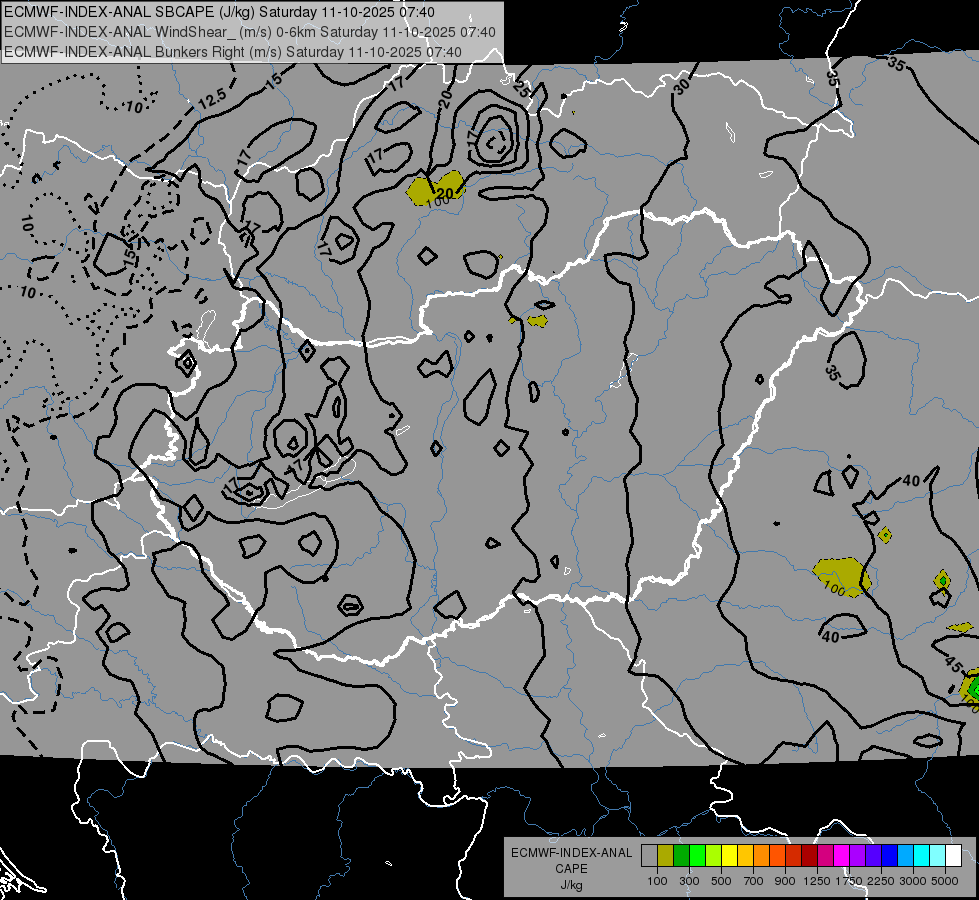The image size is (979, 900).
Task: Select the amber legend swatch
Action: pos(745,855)
